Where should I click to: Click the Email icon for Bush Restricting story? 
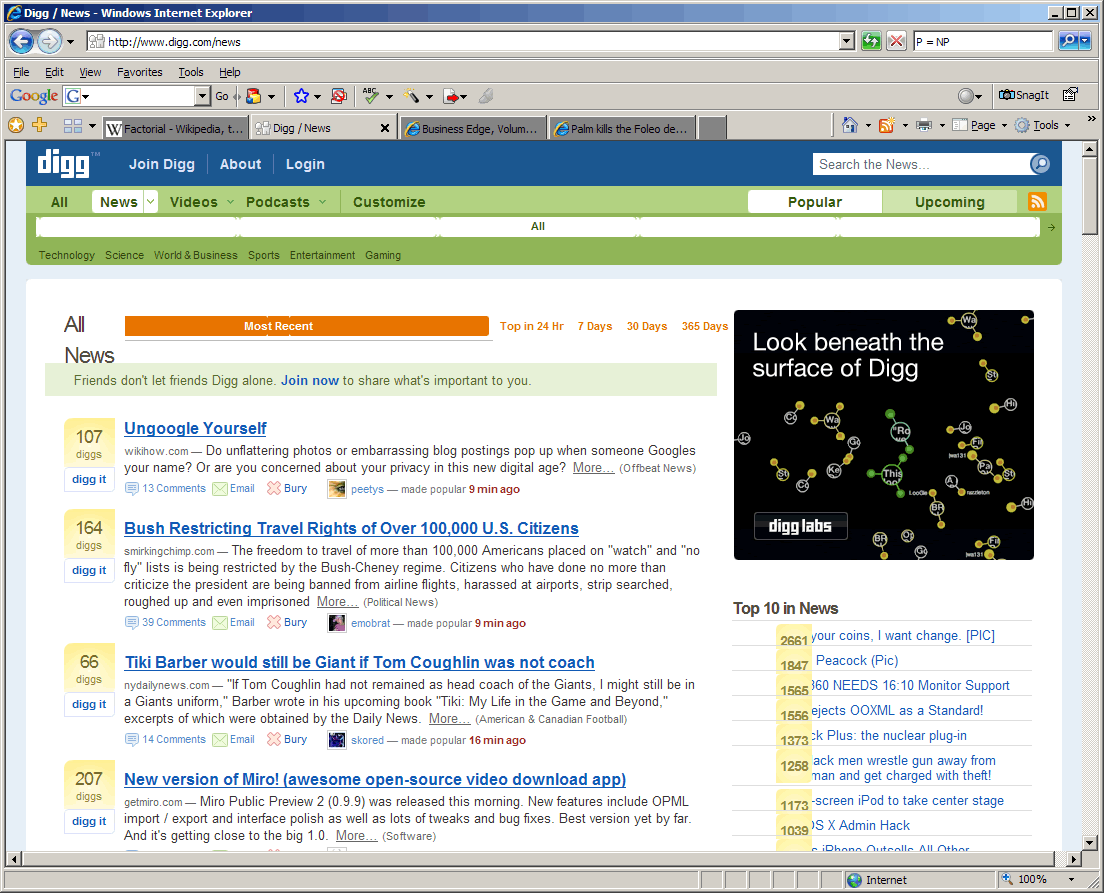point(220,623)
